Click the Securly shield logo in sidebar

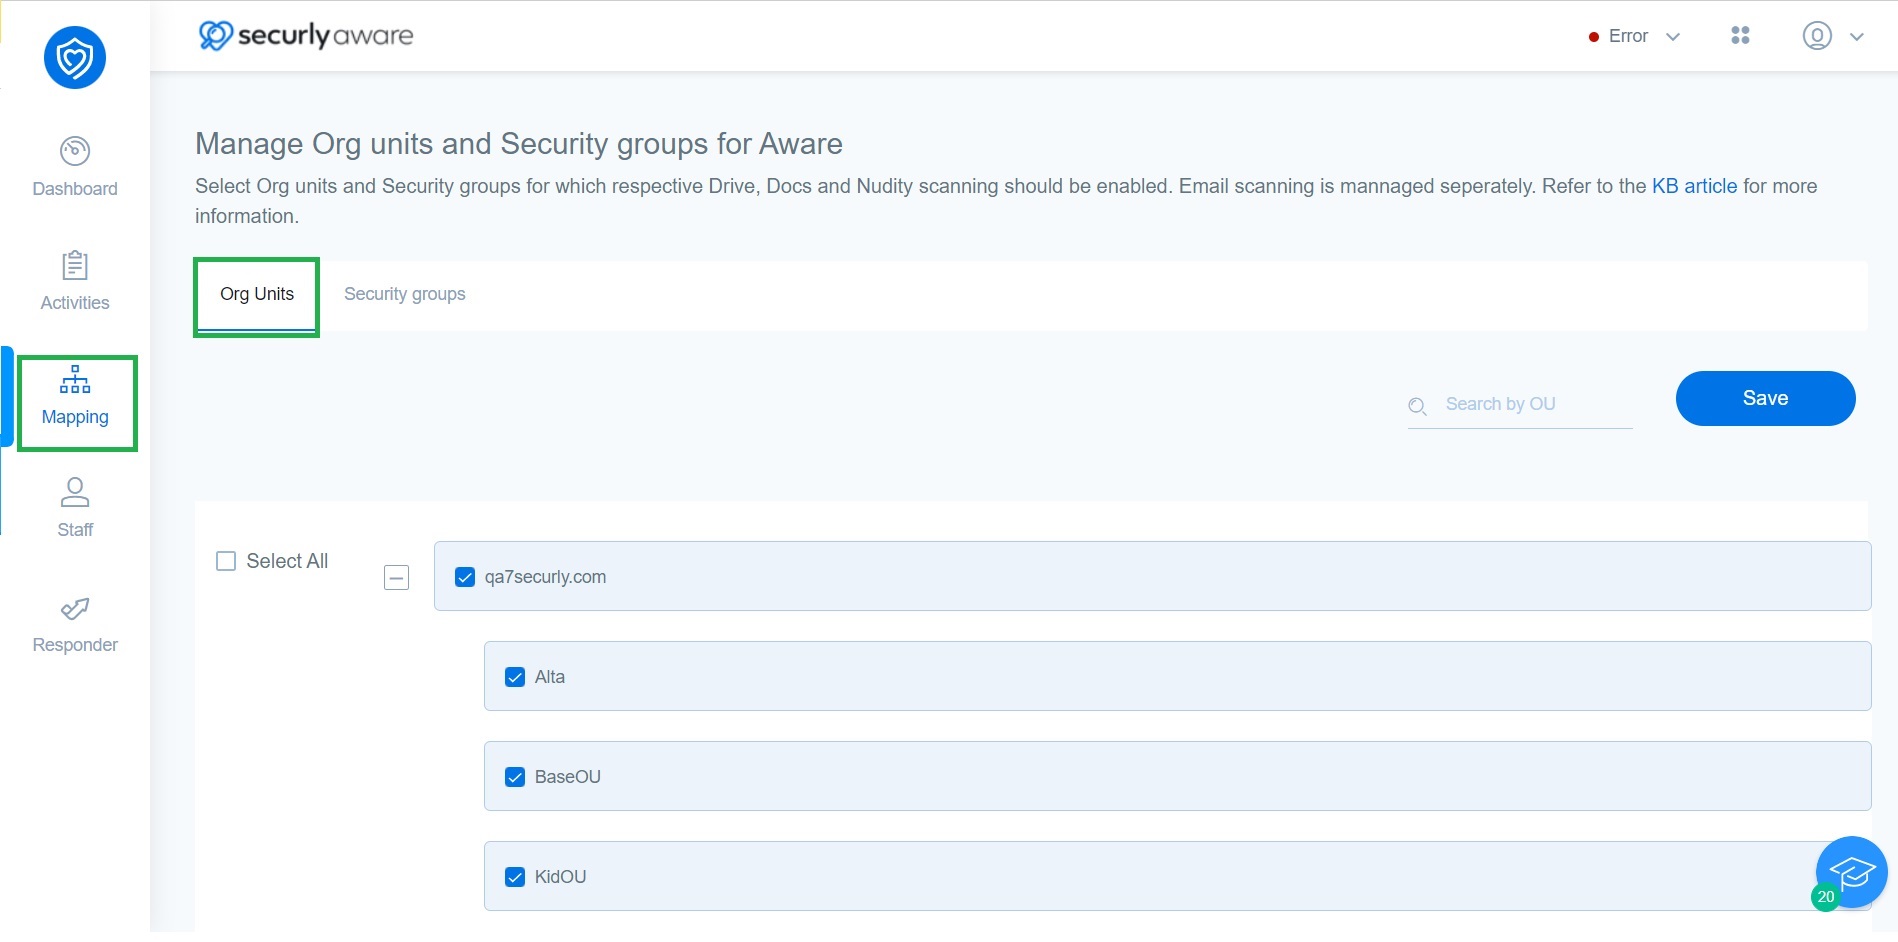pyautogui.click(x=75, y=58)
